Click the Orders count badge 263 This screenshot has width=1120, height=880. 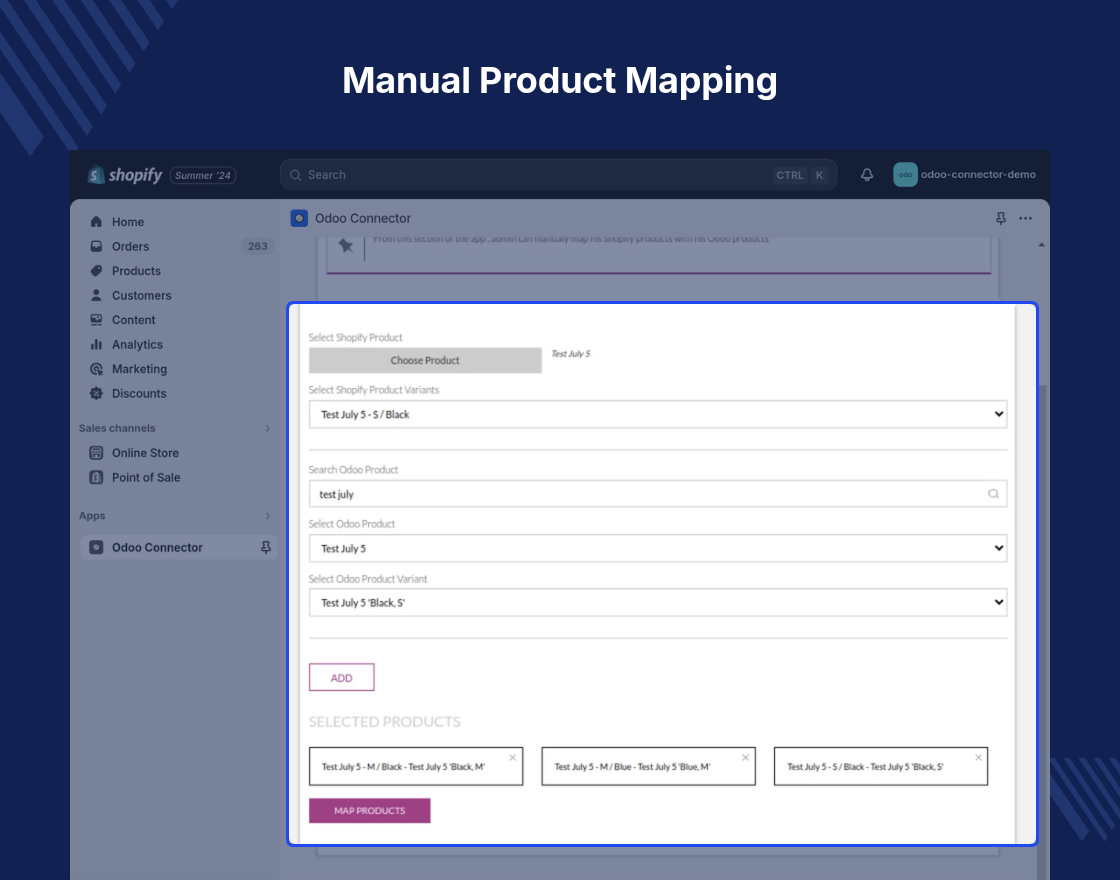(x=257, y=246)
